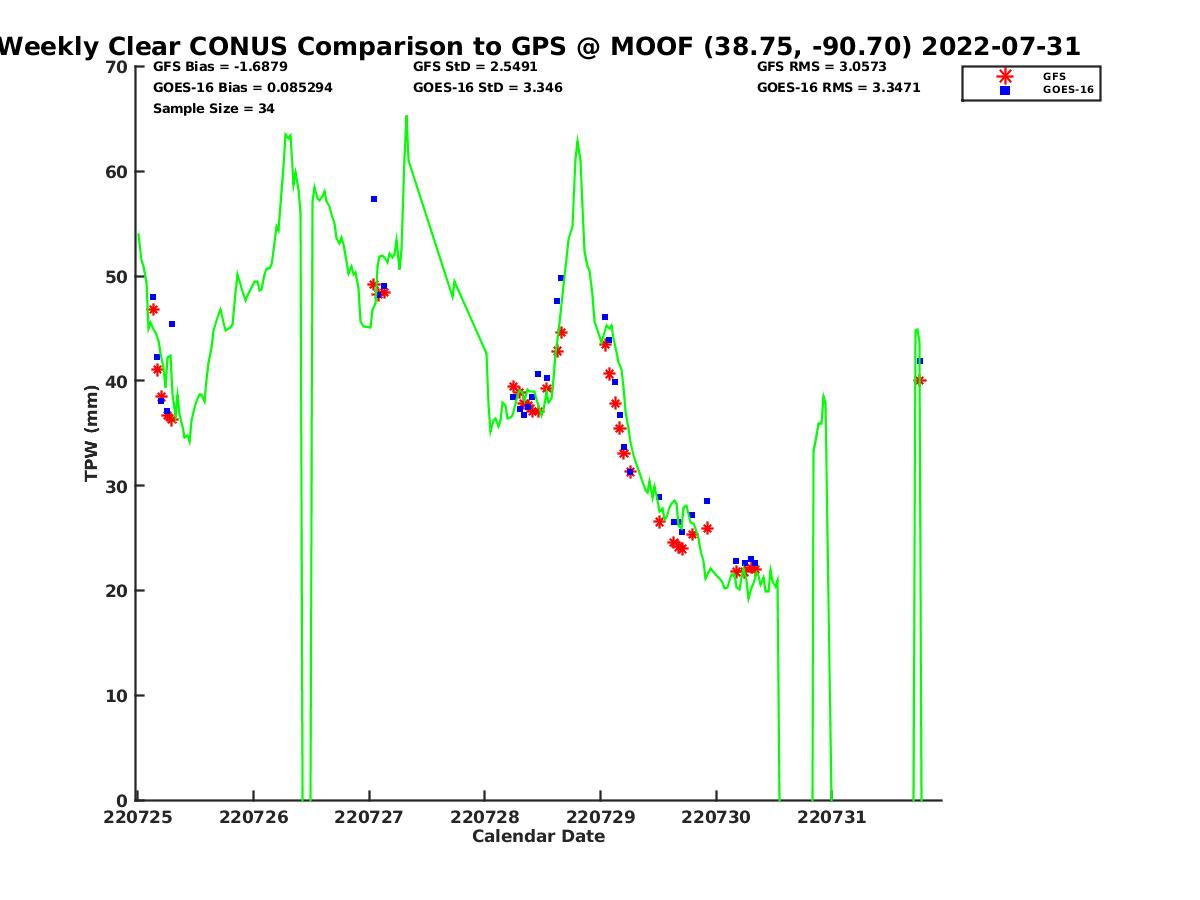Select the 220725 x-axis tick label
The width and height of the screenshot is (1200, 900).
click(137, 817)
